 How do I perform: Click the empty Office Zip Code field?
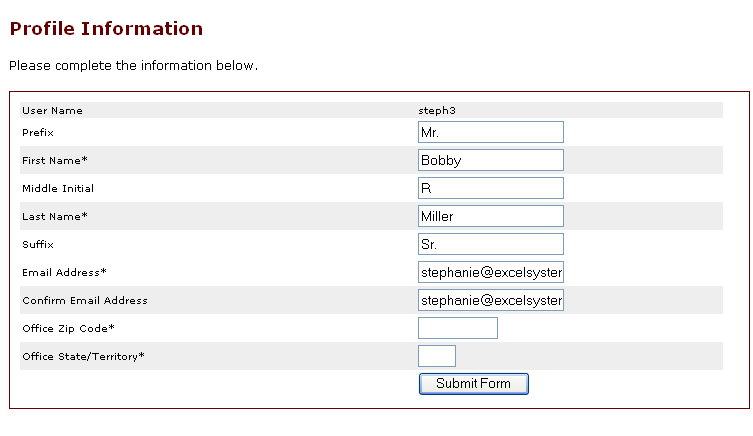coord(458,328)
